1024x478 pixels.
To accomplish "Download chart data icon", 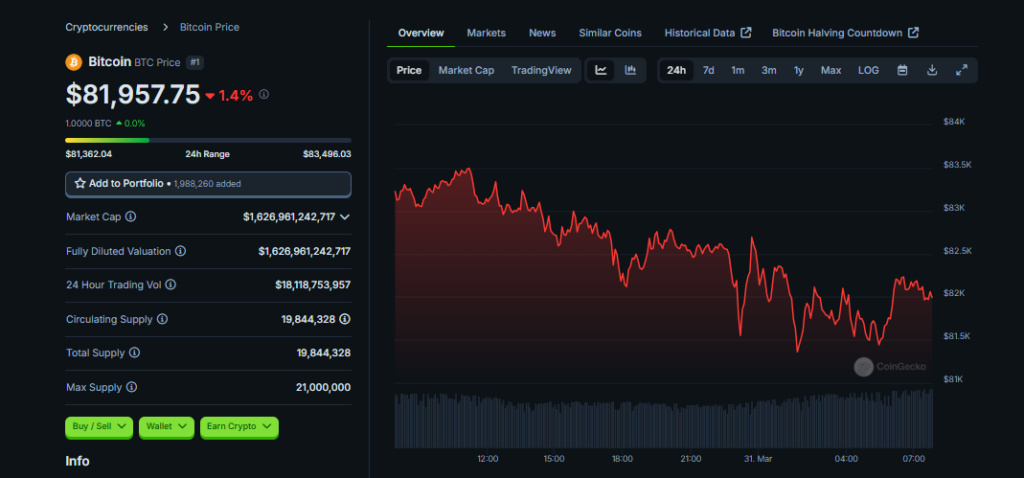I will [933, 71].
